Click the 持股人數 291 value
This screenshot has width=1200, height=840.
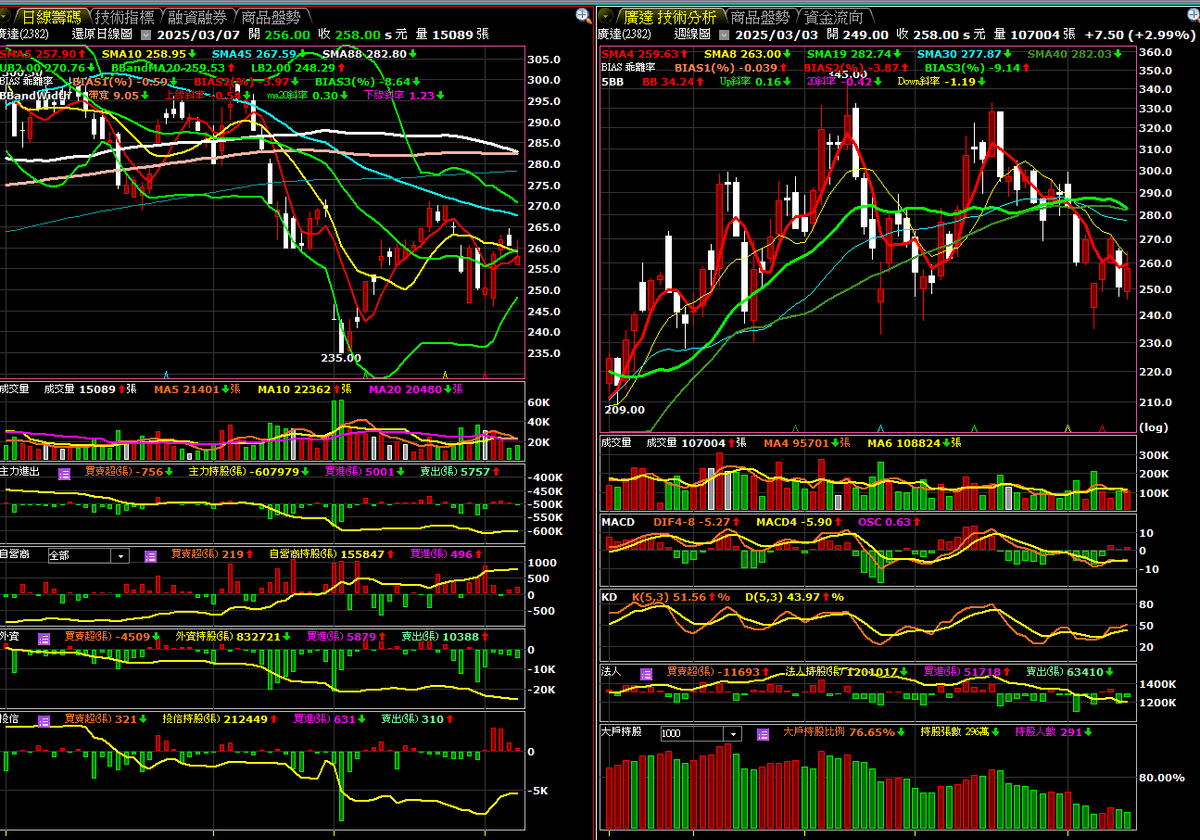tap(1049, 732)
